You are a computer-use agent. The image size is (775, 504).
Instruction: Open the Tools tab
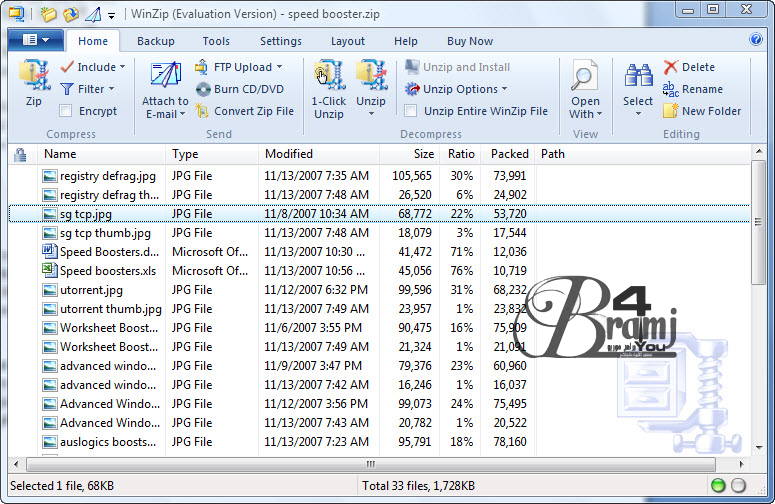[x=216, y=41]
